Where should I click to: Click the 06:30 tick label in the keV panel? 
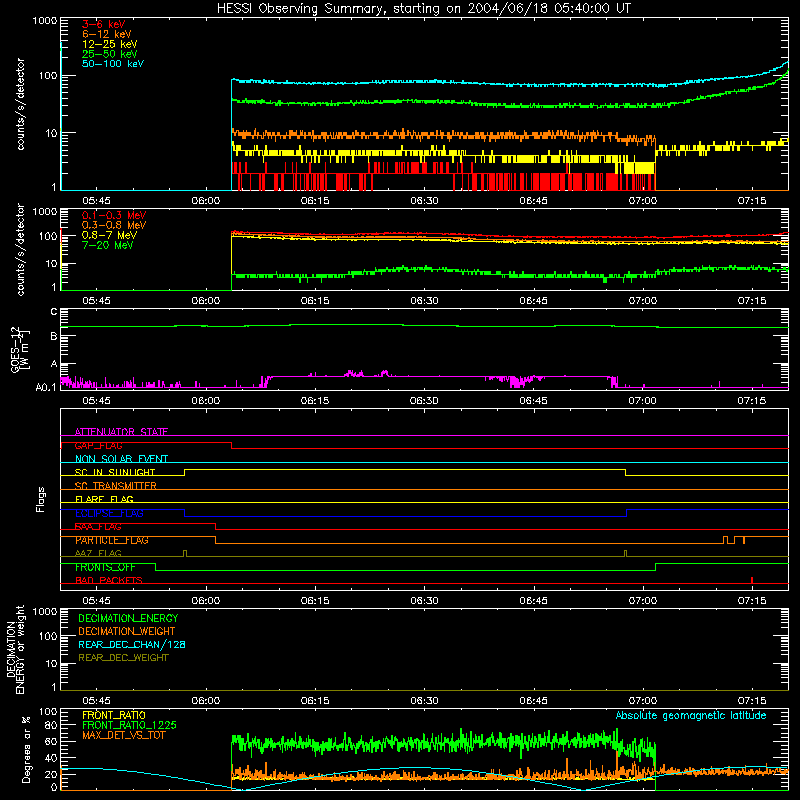(424, 201)
